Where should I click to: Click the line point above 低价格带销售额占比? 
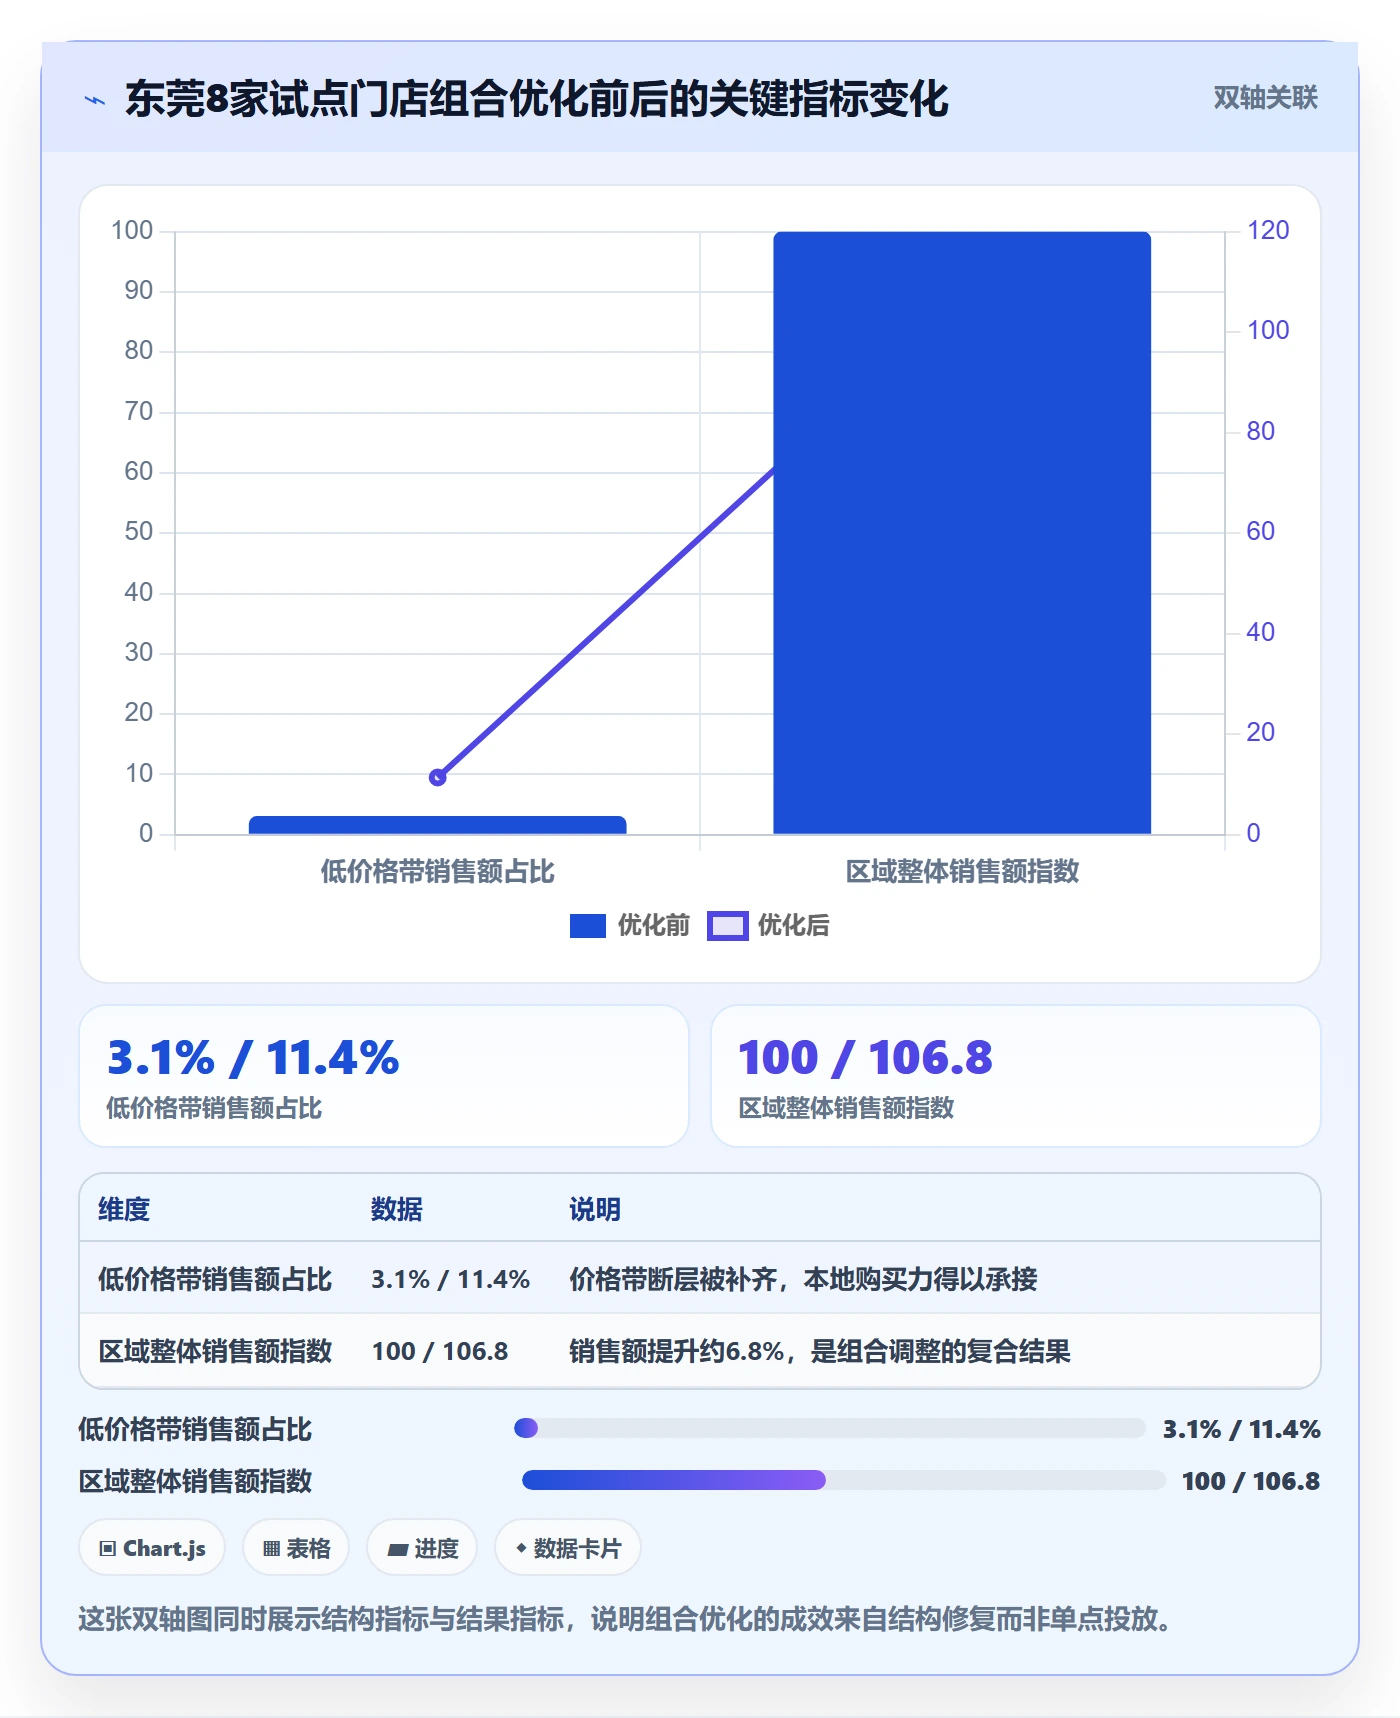click(437, 777)
